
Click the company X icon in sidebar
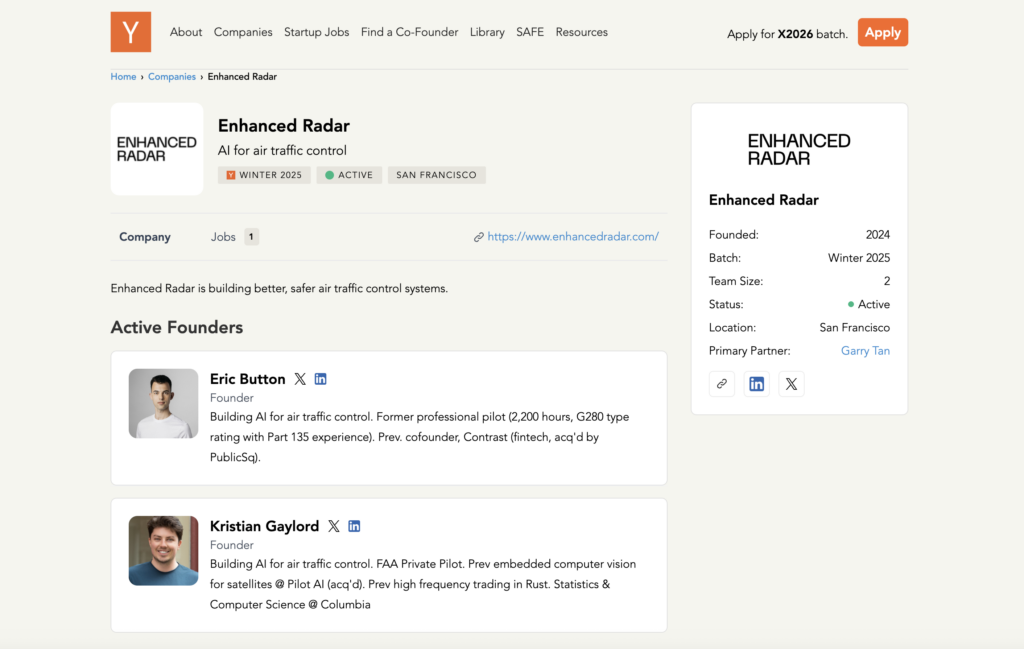pyautogui.click(x=791, y=384)
